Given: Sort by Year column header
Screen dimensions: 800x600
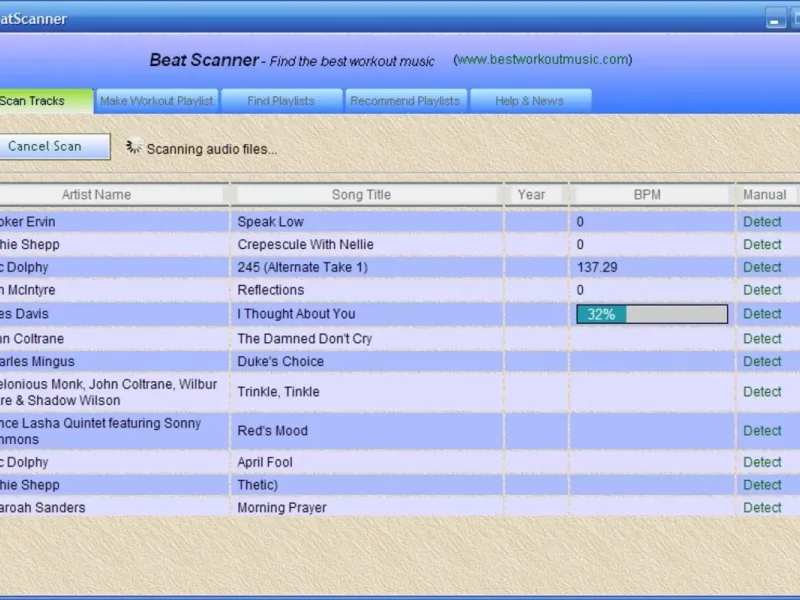Looking at the screenshot, I should pyautogui.click(x=531, y=194).
